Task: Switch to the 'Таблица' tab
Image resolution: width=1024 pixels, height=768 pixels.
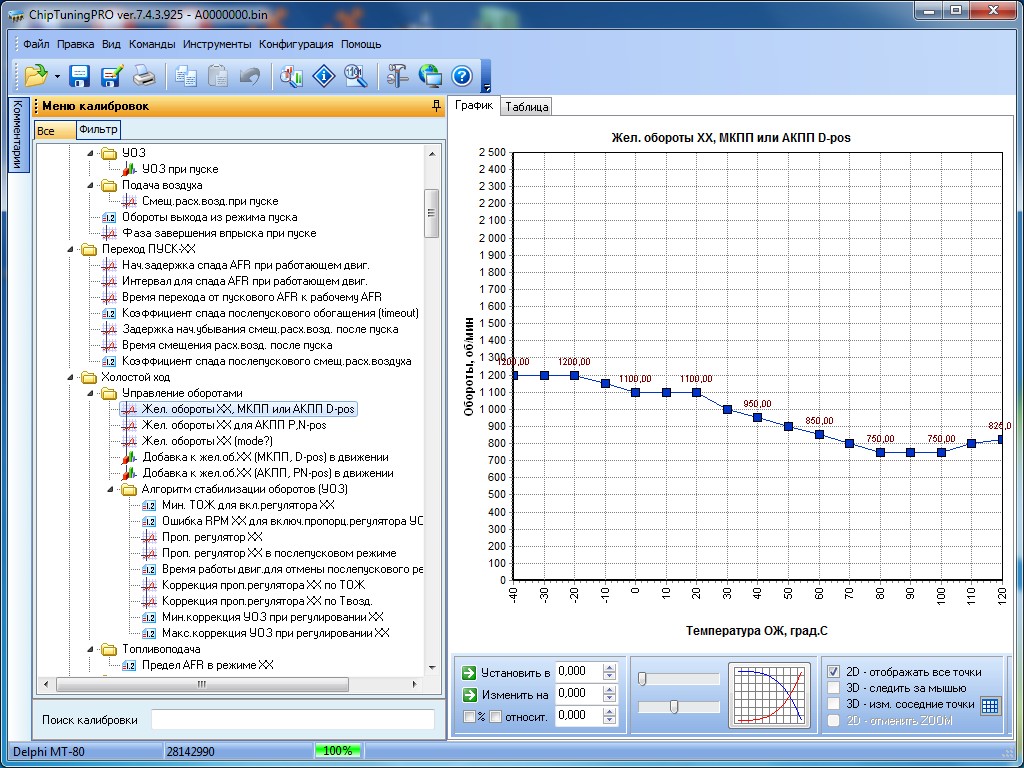Action: (526, 107)
